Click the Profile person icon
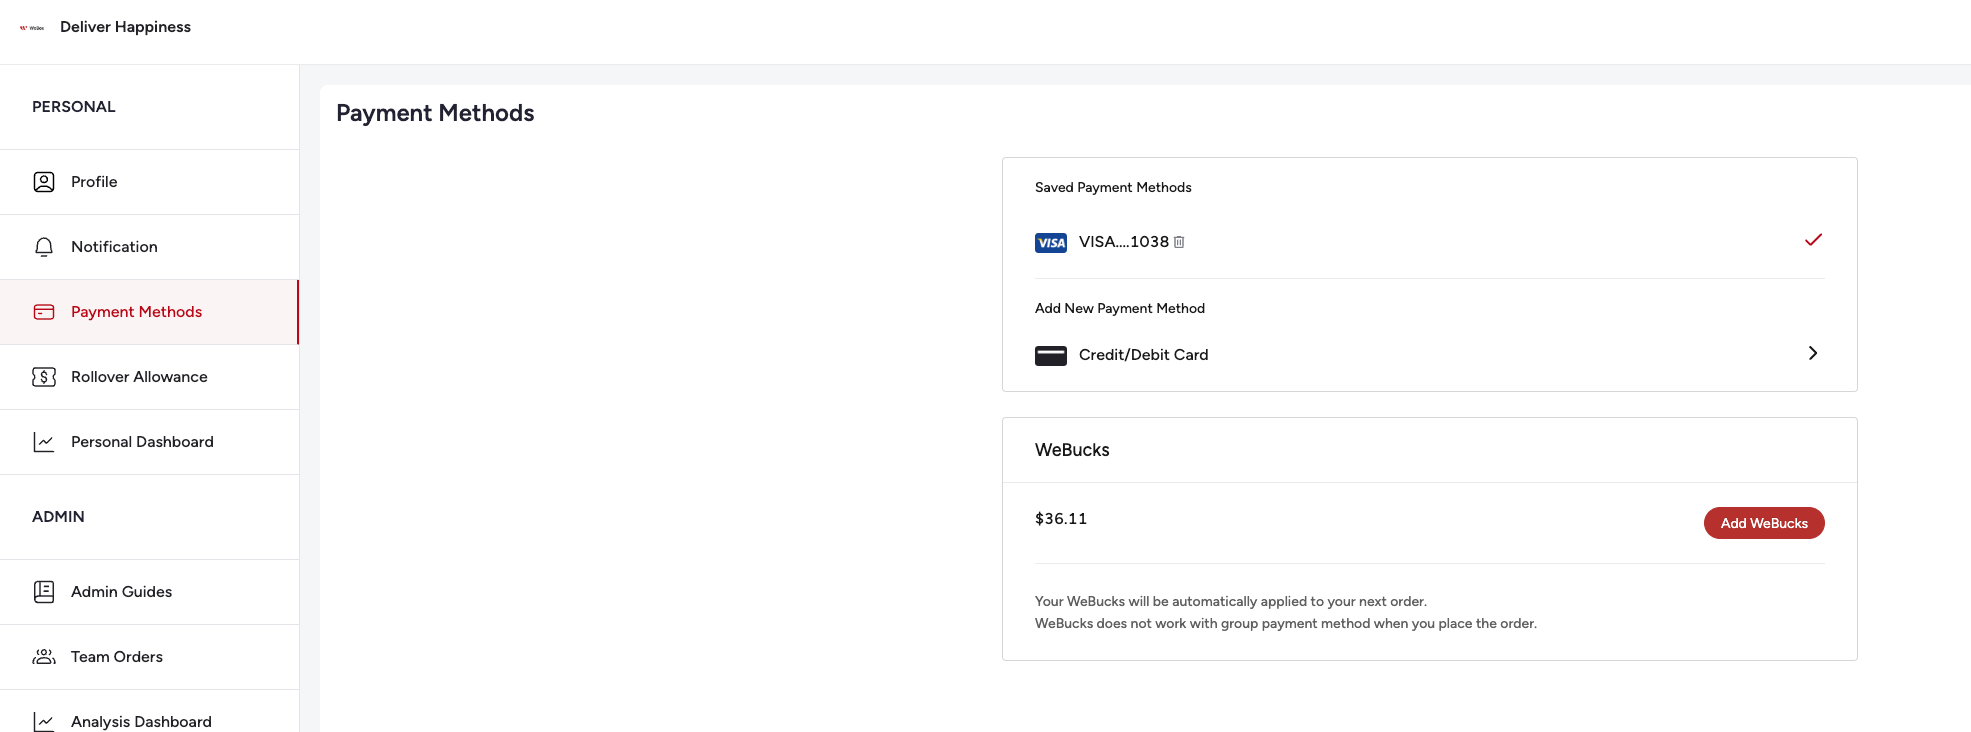The image size is (1971, 732). (x=44, y=182)
